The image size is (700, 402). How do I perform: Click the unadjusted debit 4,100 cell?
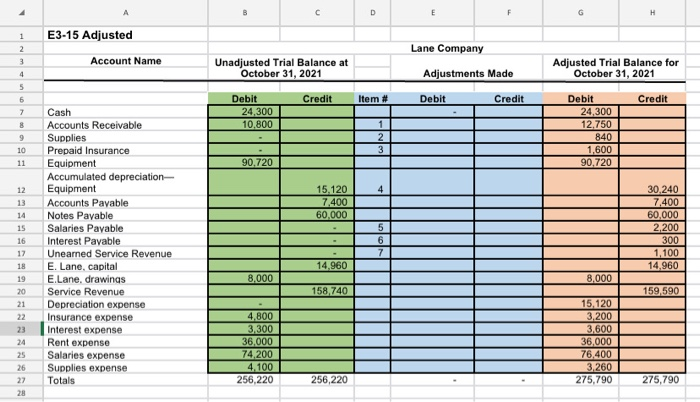point(244,367)
